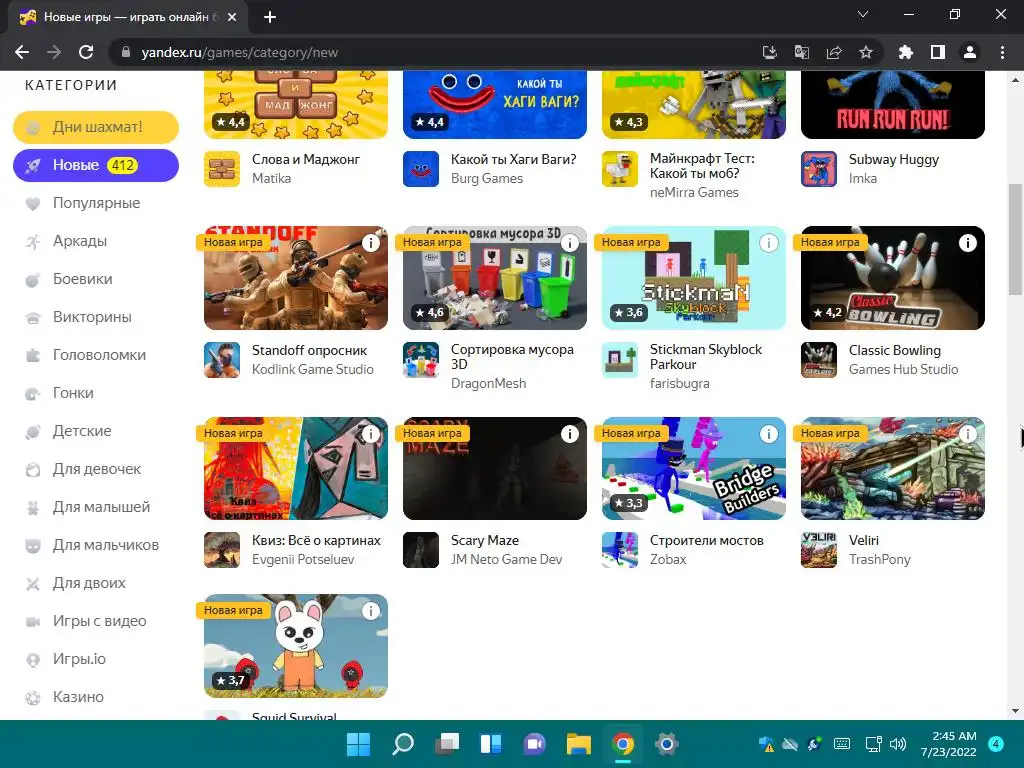Open info for Squid Survival card
The height and width of the screenshot is (768, 1024).
[x=371, y=611]
